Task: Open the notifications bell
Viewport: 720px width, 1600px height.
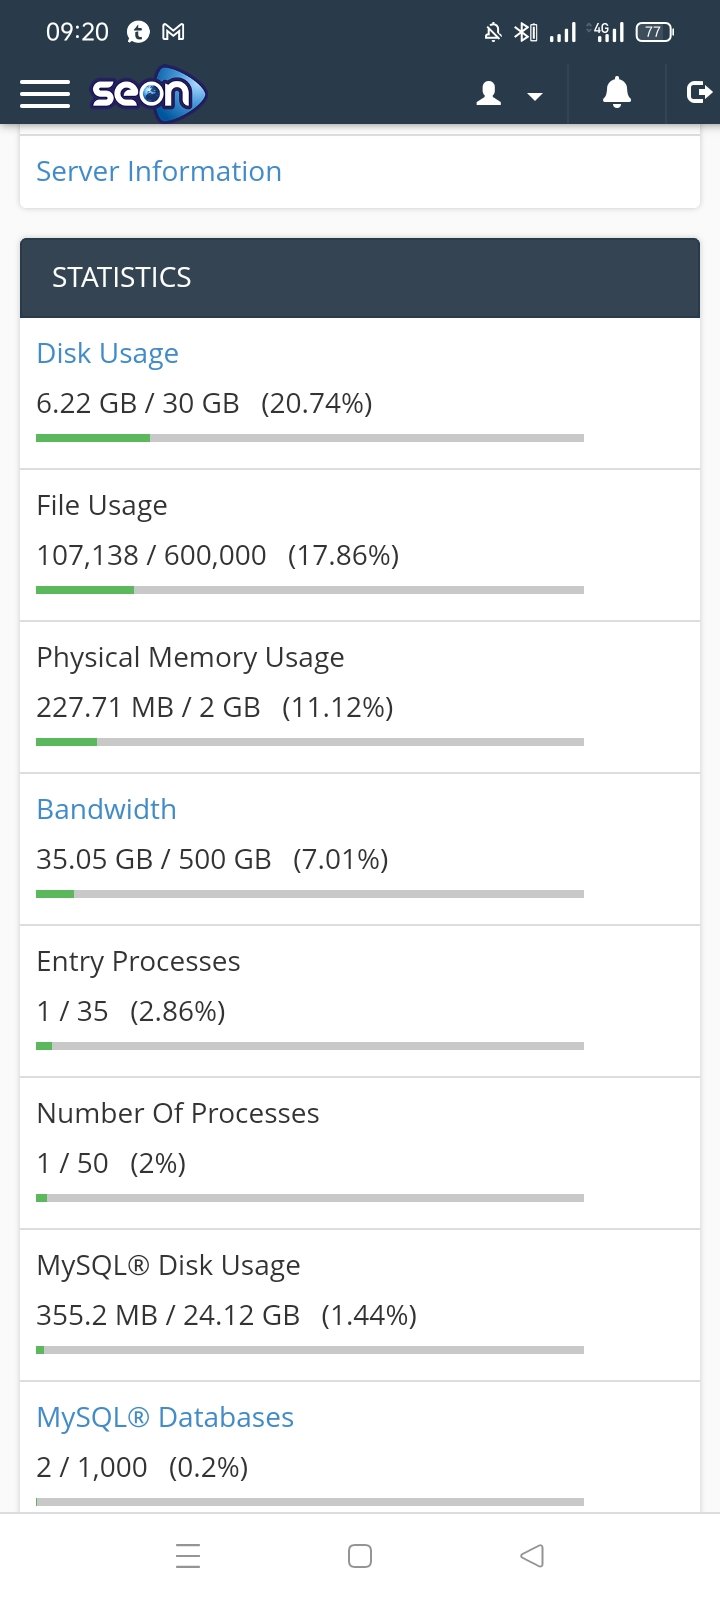Action: click(617, 93)
